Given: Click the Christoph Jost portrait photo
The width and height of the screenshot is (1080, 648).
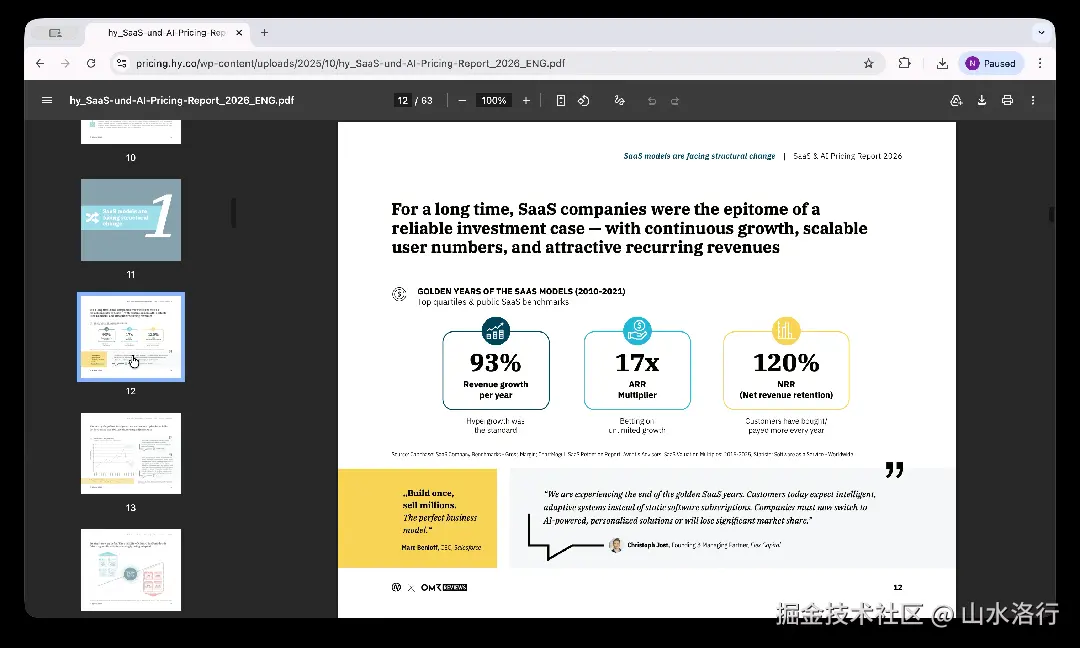Looking at the screenshot, I should [616, 545].
